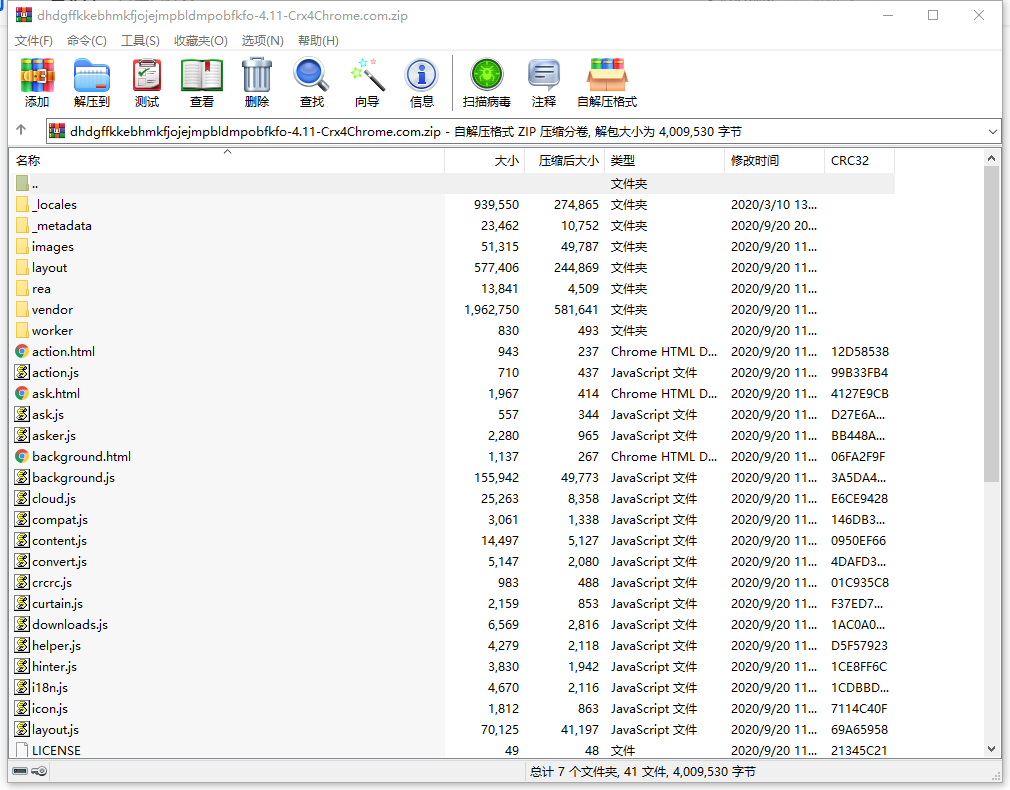Image resolution: width=1010 pixels, height=790 pixels.
Task: Select the _locales folder icon
Action: (x=23, y=205)
